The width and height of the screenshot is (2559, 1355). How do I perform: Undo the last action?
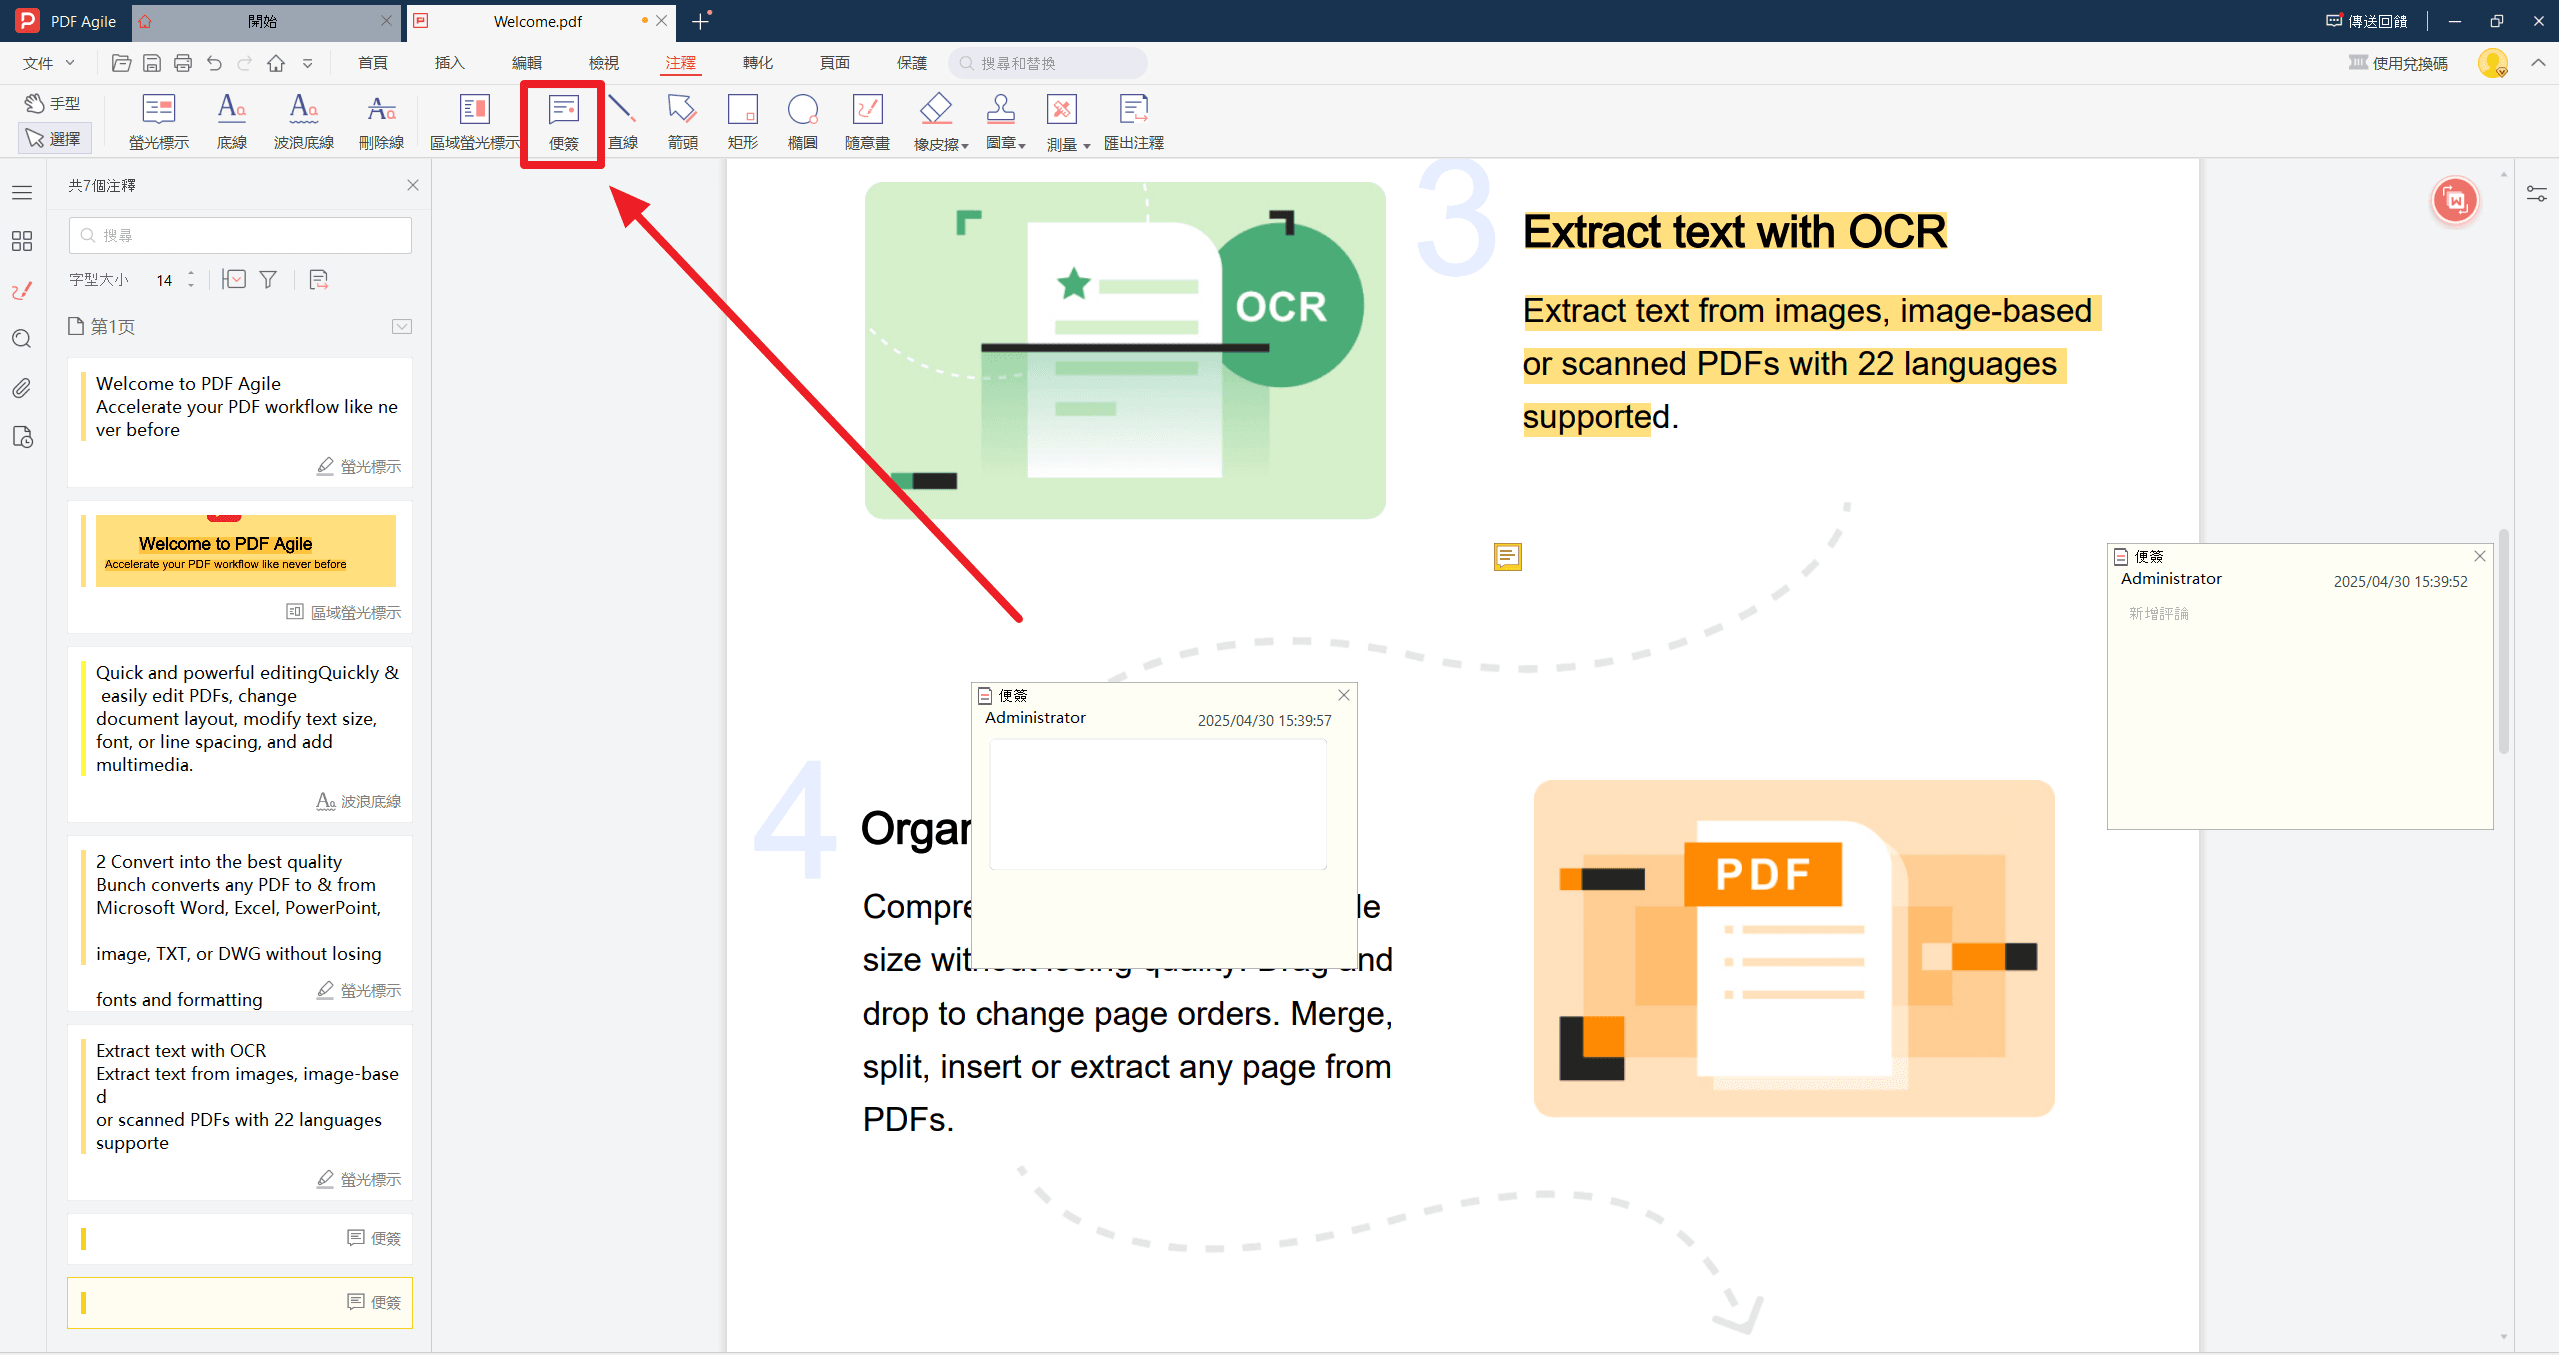pyautogui.click(x=214, y=63)
